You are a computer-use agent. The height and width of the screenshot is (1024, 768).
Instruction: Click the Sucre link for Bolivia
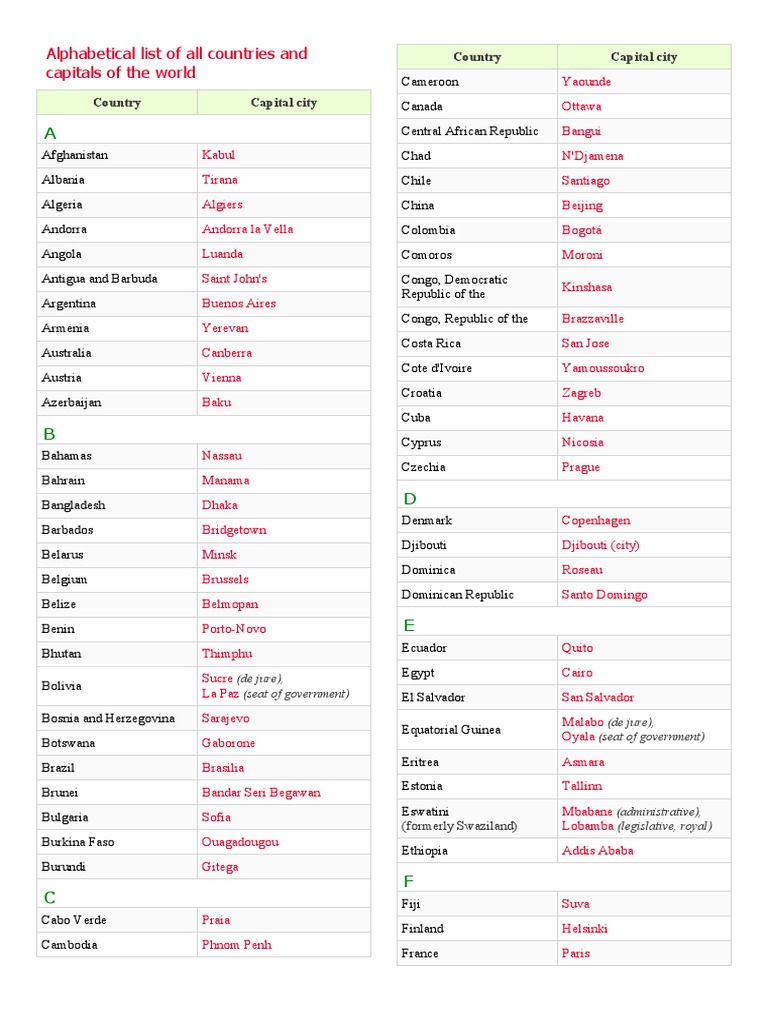click(217, 678)
